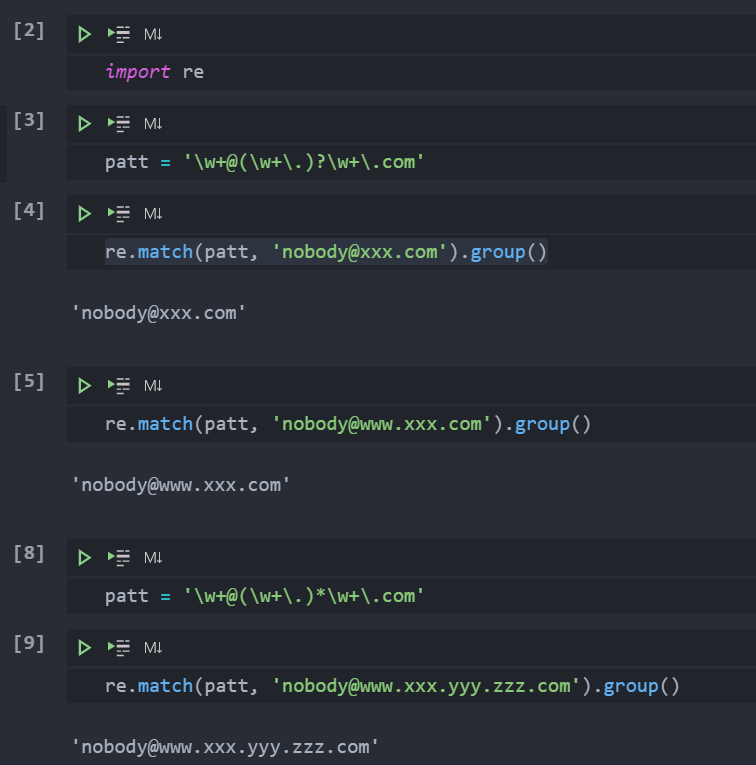This screenshot has height=765, width=756.
Task: Click code in cell 5 re.match line
Action: (348, 424)
